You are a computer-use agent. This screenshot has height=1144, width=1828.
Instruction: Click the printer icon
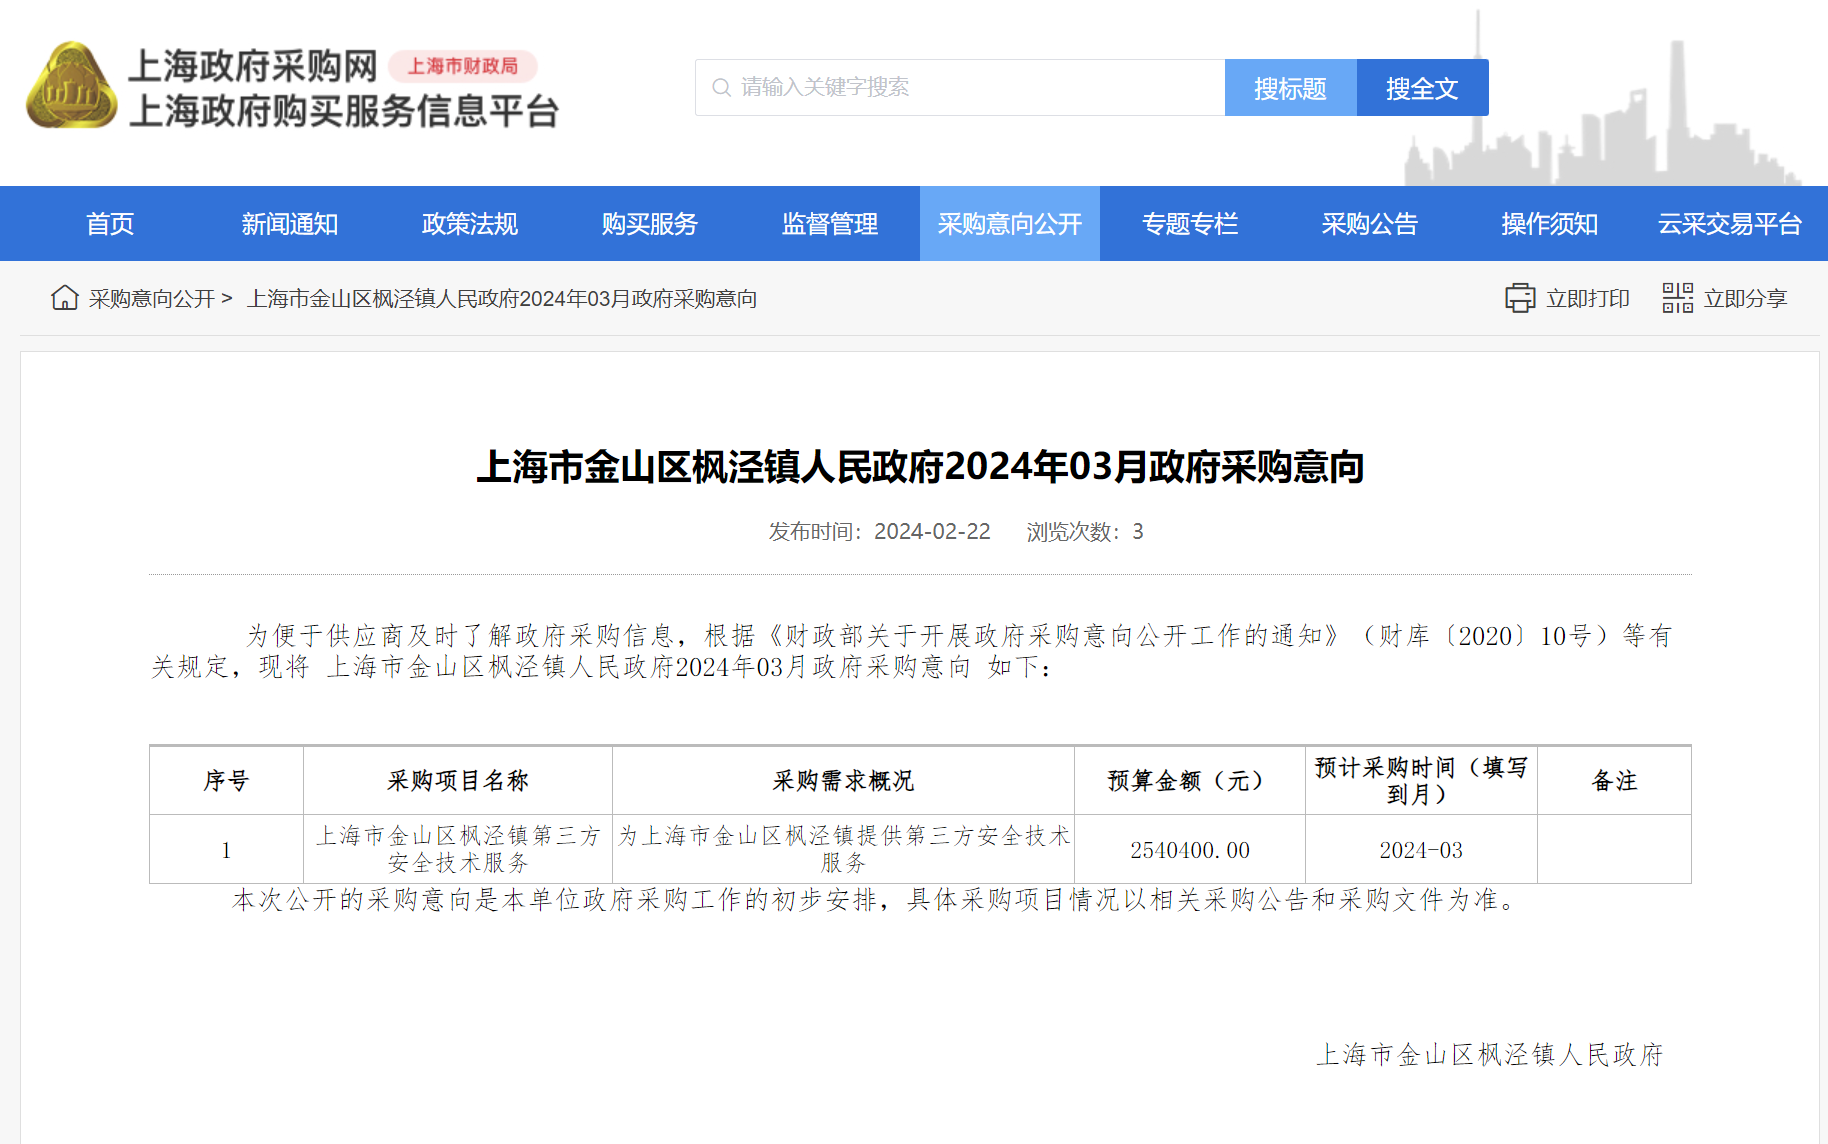[x=1520, y=298]
